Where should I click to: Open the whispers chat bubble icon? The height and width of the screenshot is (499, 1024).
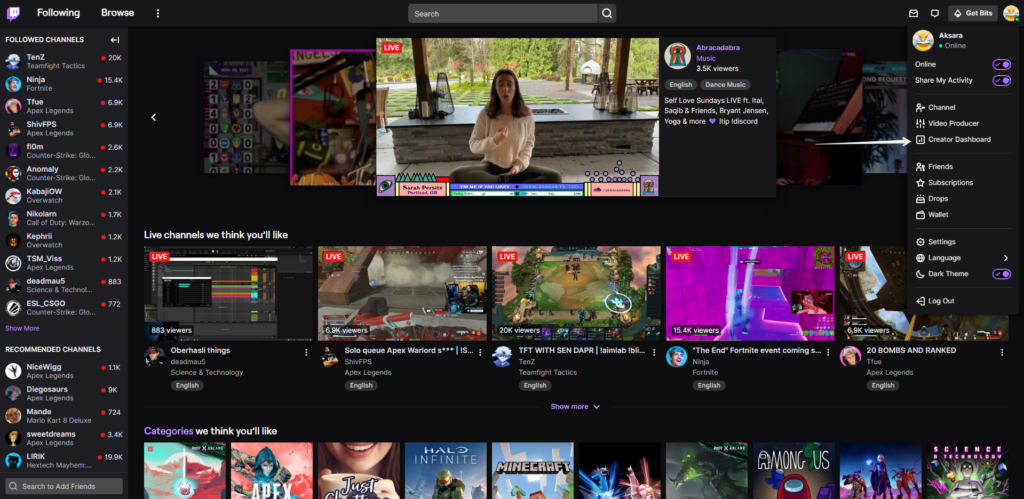[x=935, y=13]
